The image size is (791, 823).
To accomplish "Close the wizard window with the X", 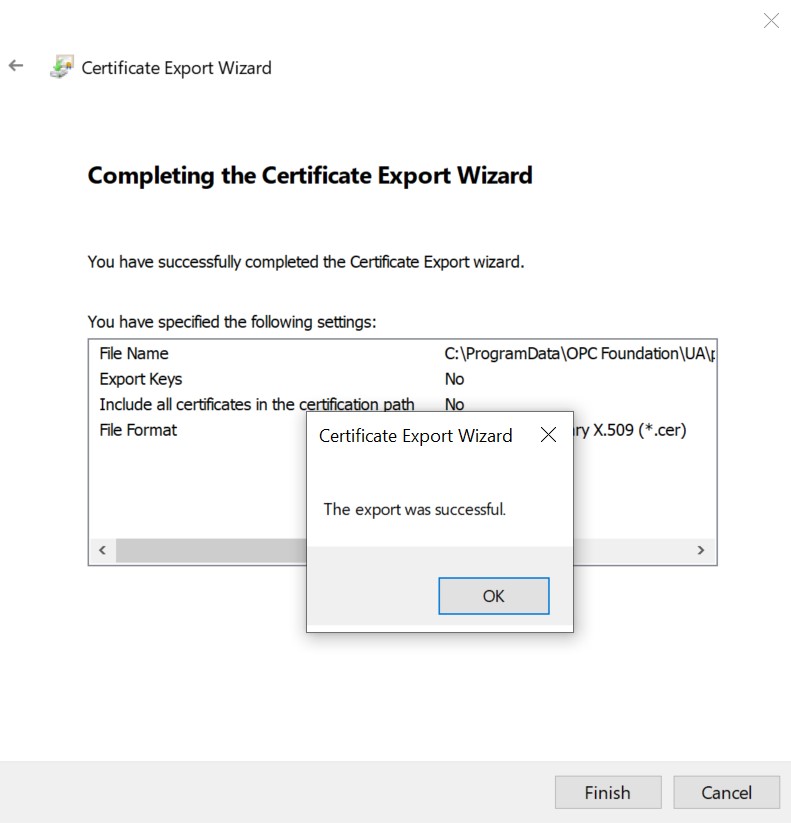I will pyautogui.click(x=771, y=20).
